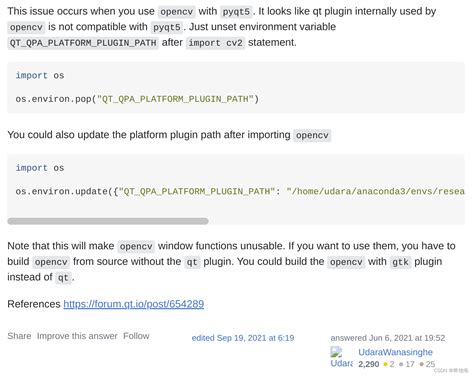Click the inline code 'gtk'

(400, 262)
